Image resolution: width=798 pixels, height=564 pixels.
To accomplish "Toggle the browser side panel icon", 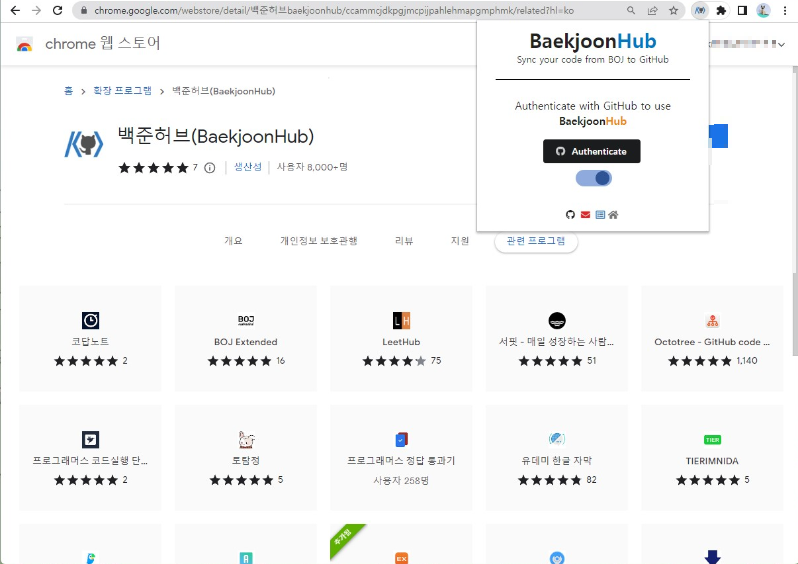I will 742,10.
